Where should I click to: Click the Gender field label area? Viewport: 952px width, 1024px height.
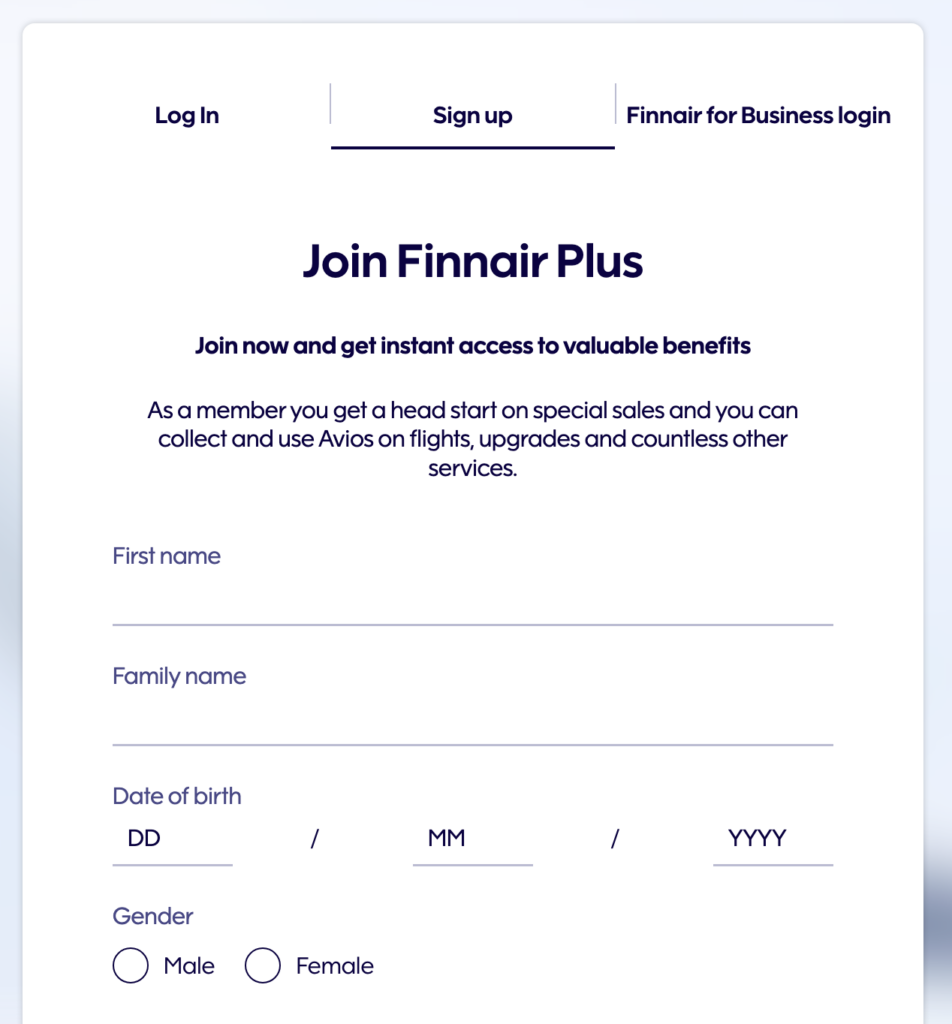pos(152,916)
